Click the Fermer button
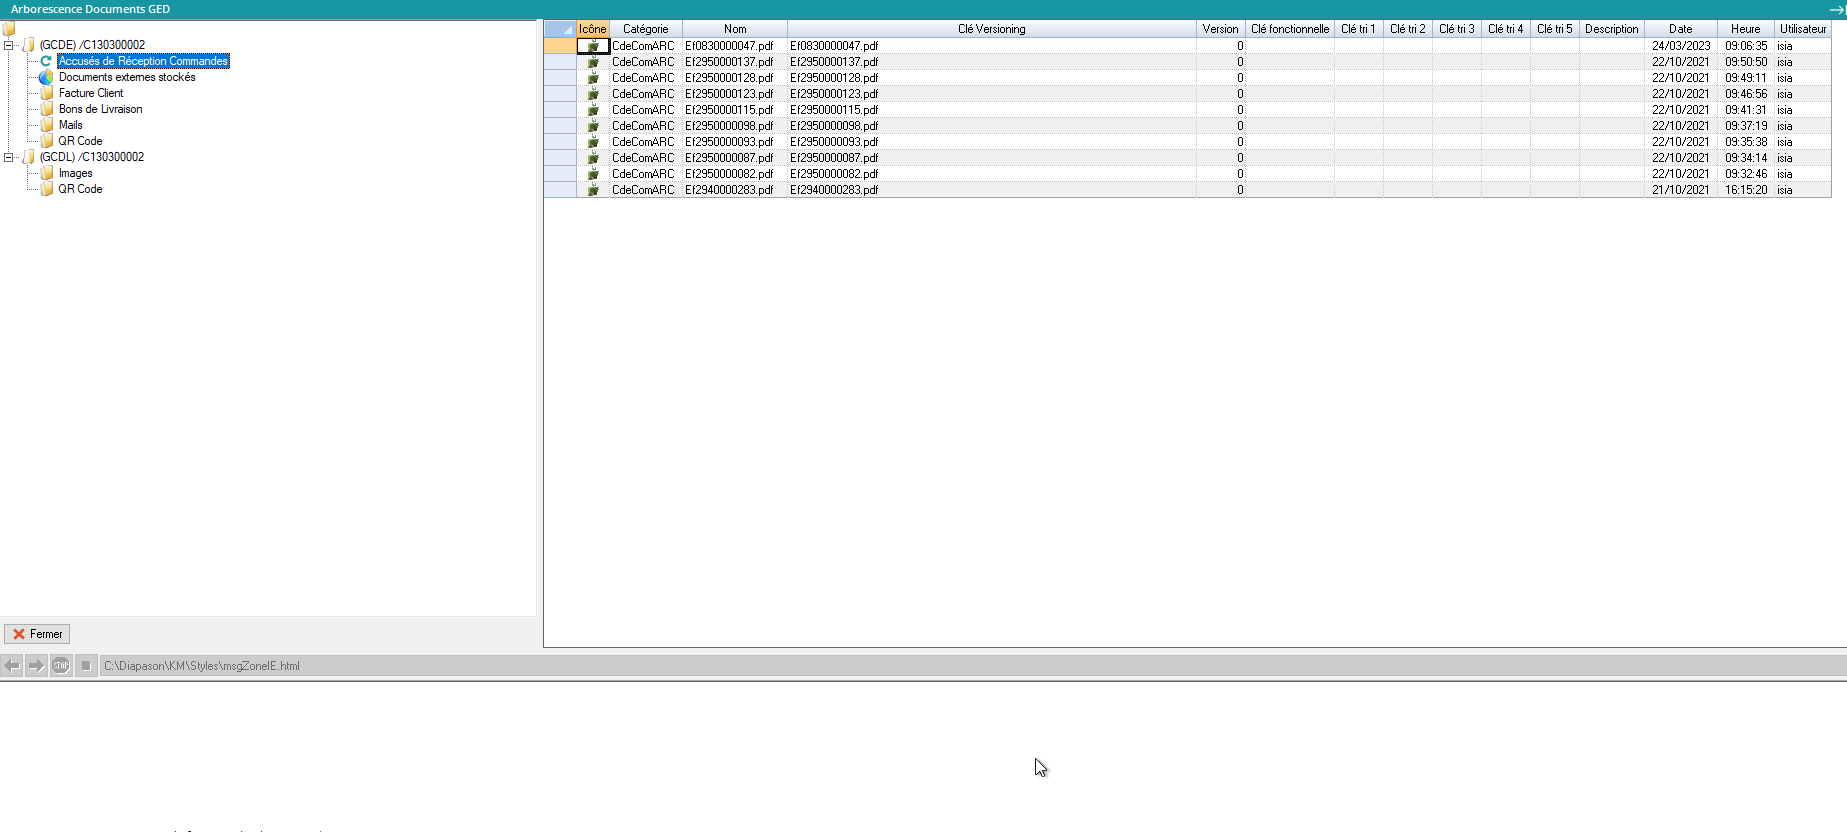Screen dimensions: 1847x832 pyautogui.click(x=37, y=634)
